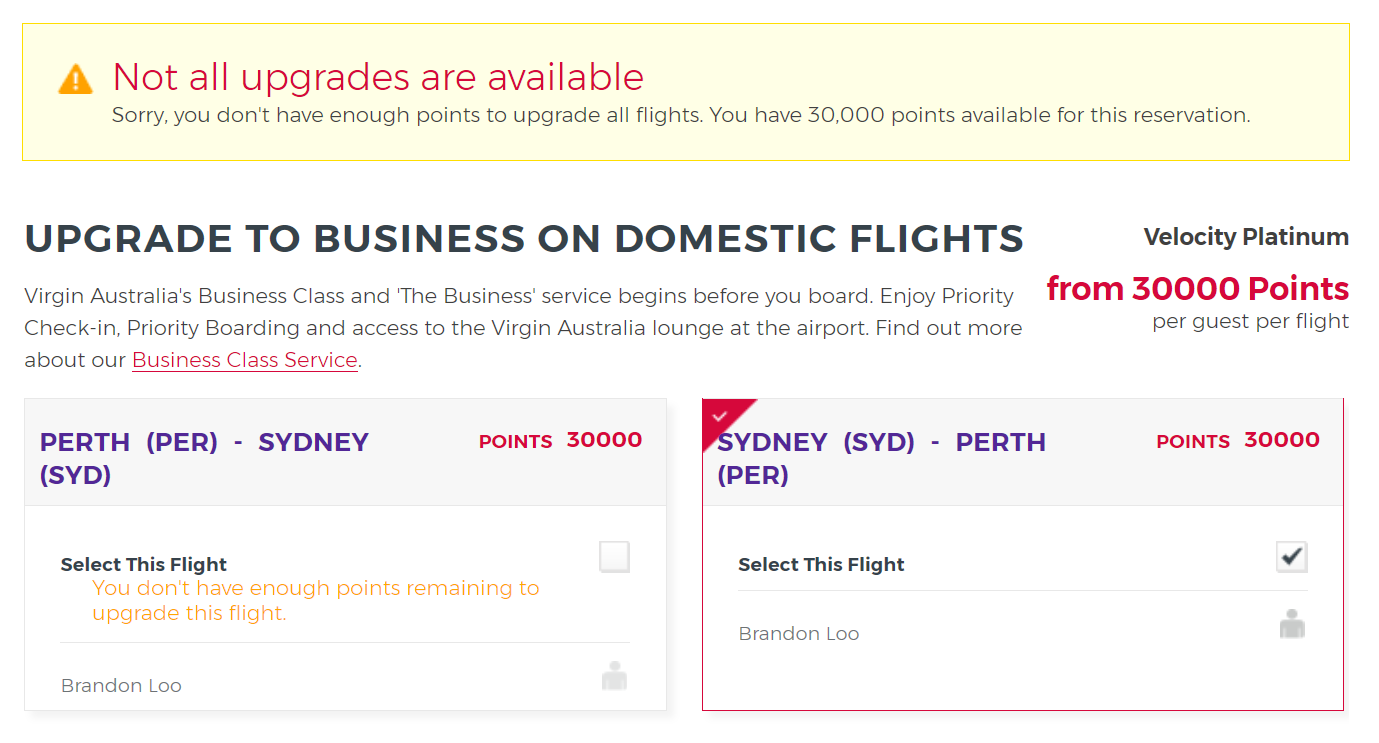
Task: Click "Select This Flight" label in Sydney-Perth card
Action: click(x=821, y=565)
